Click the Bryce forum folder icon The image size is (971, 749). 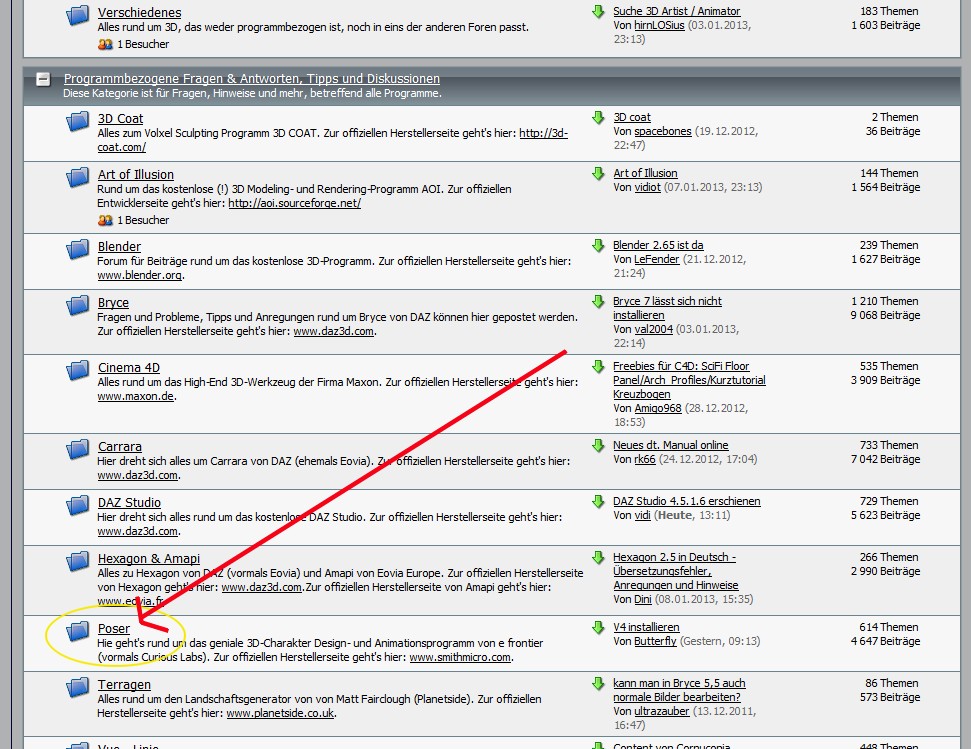click(x=77, y=305)
